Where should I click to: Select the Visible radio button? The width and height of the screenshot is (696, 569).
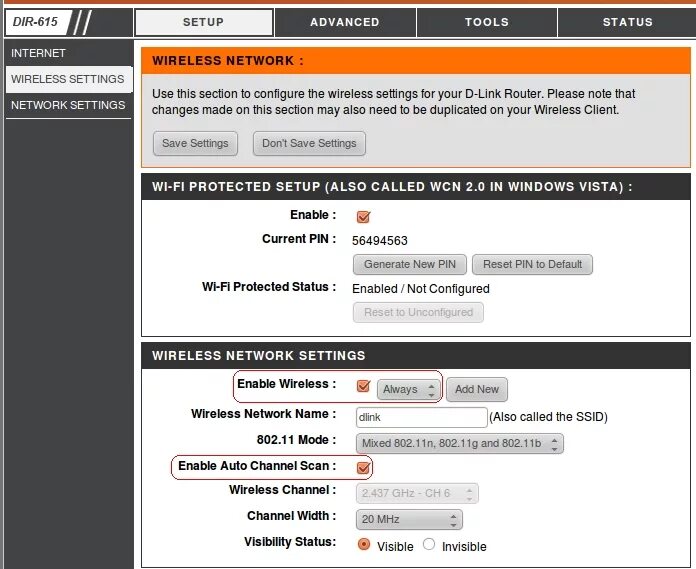(364, 544)
